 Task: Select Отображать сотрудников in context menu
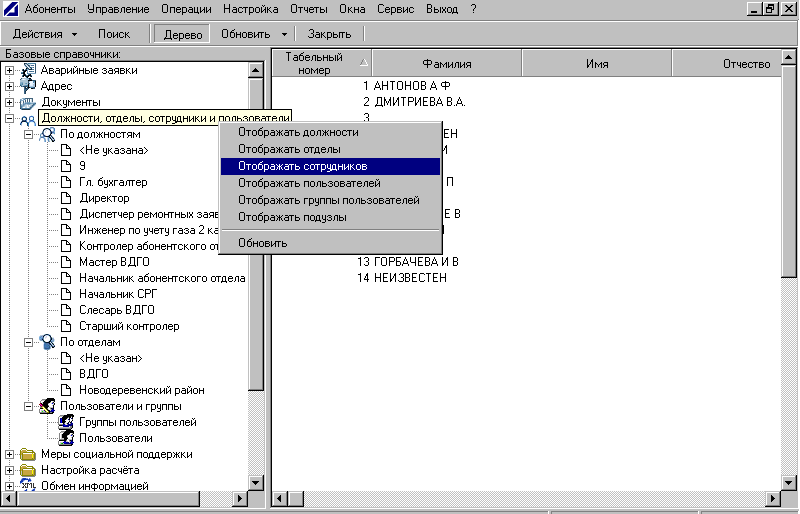[303, 166]
